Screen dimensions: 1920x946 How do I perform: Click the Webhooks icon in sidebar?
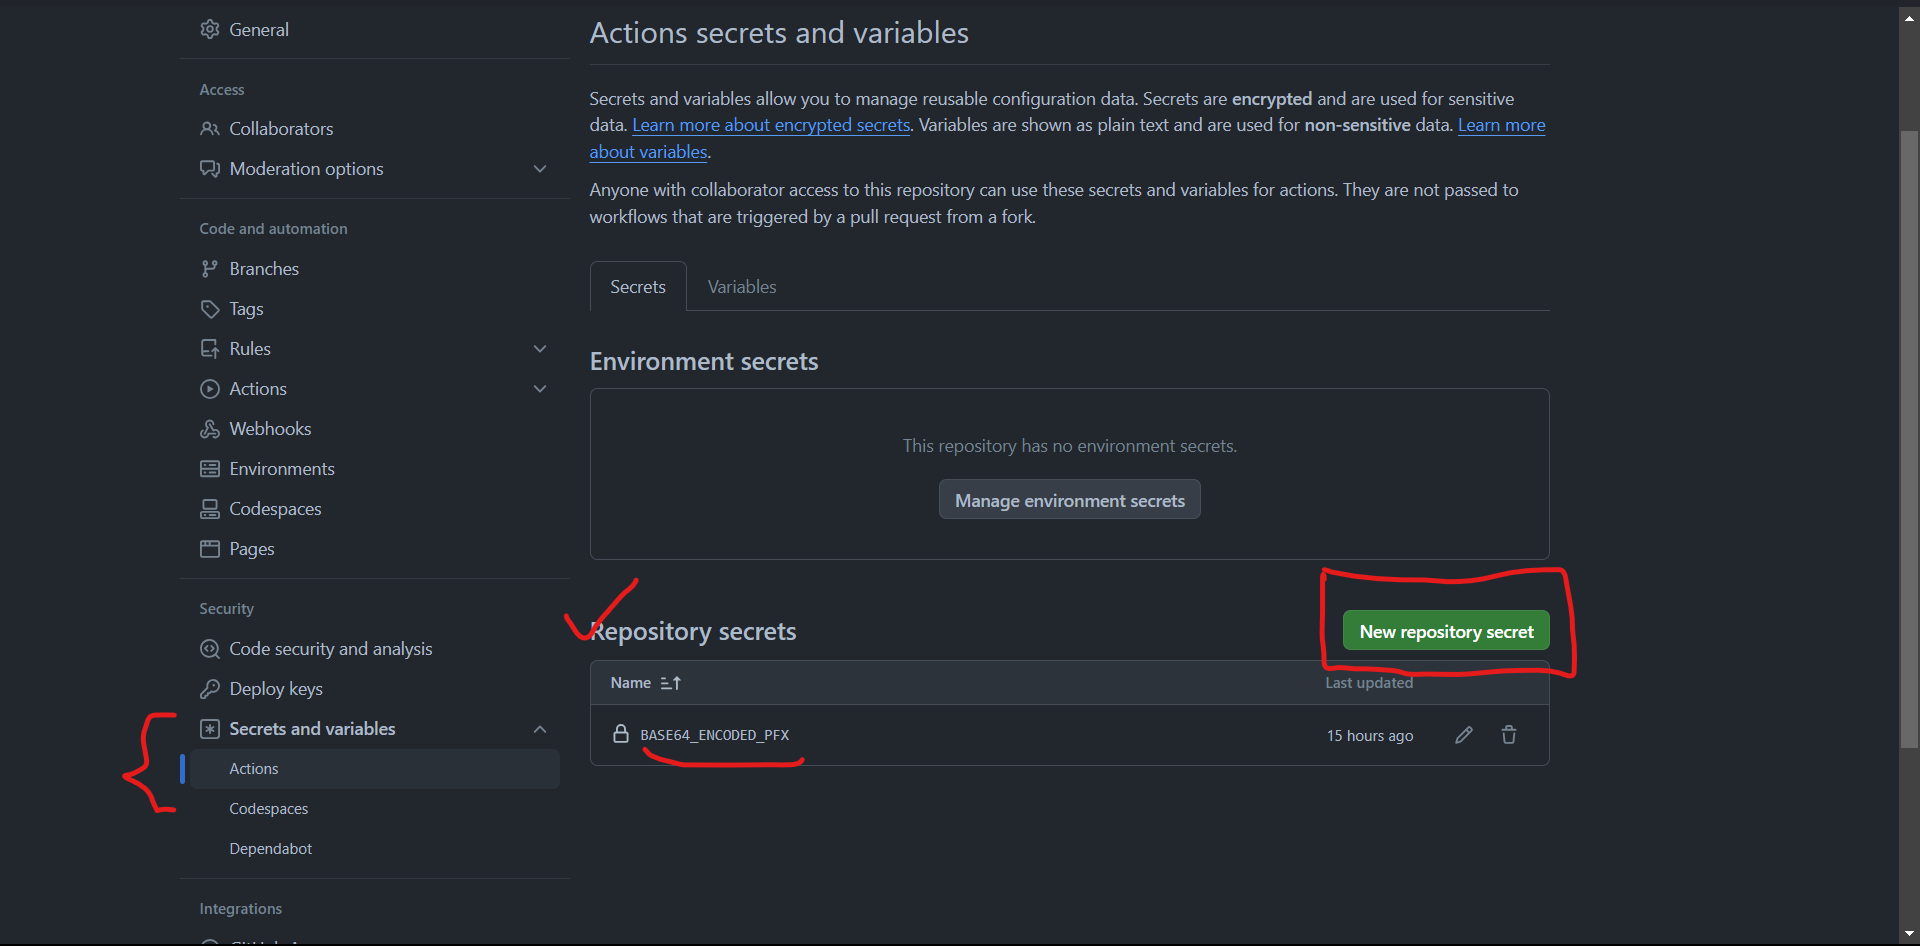(210, 429)
